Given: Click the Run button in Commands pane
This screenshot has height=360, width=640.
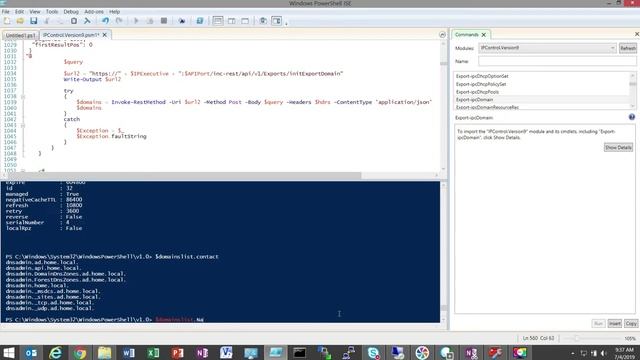Looking at the screenshot, I should (x=598, y=324).
